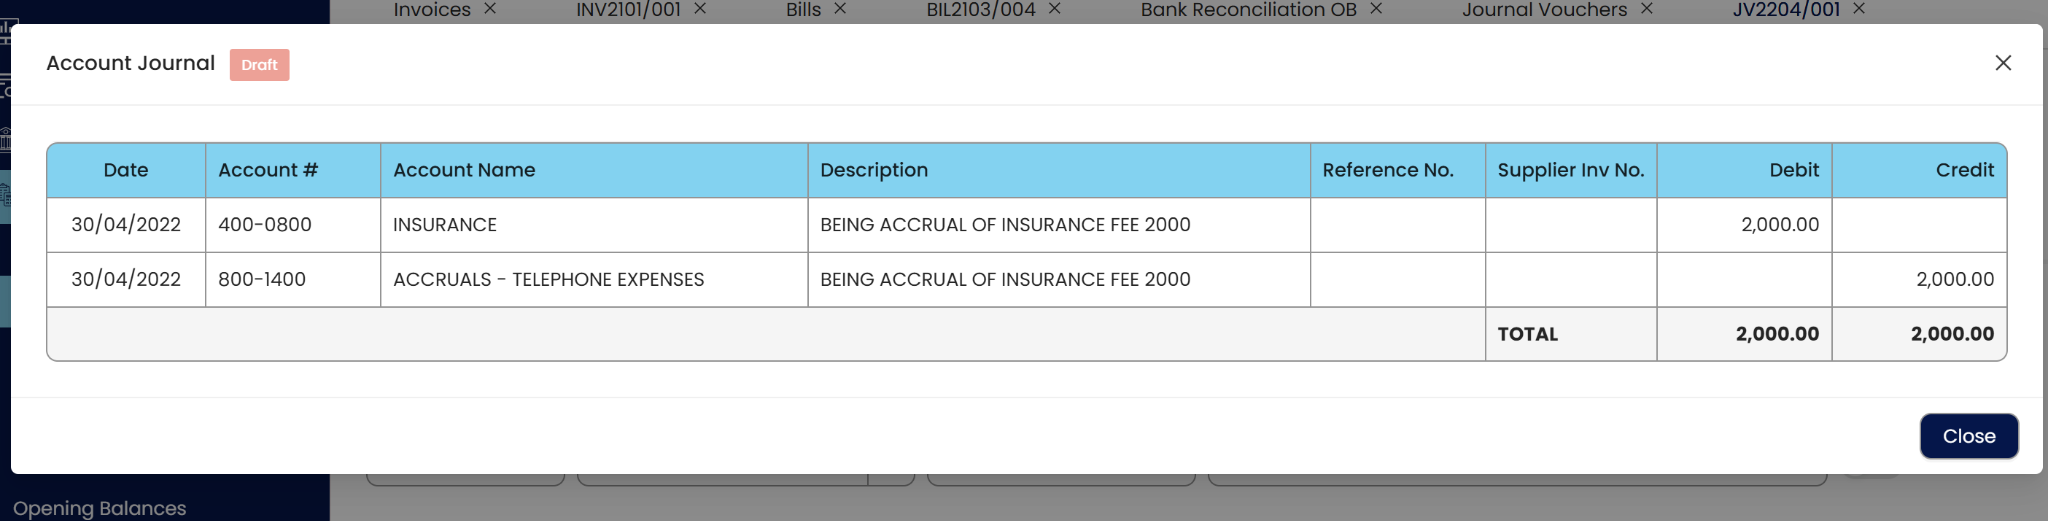Close the Bills tab
The height and width of the screenshot is (521, 2048).
click(840, 9)
